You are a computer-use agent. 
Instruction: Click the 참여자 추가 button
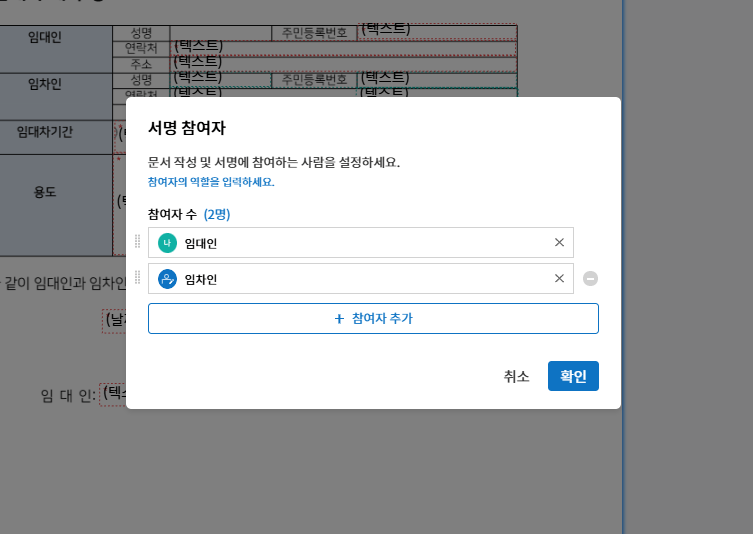point(373,318)
